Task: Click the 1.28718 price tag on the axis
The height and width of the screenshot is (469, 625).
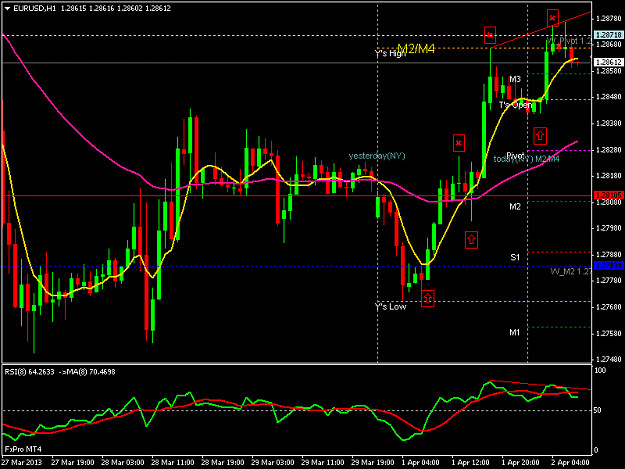Action: tap(608, 35)
